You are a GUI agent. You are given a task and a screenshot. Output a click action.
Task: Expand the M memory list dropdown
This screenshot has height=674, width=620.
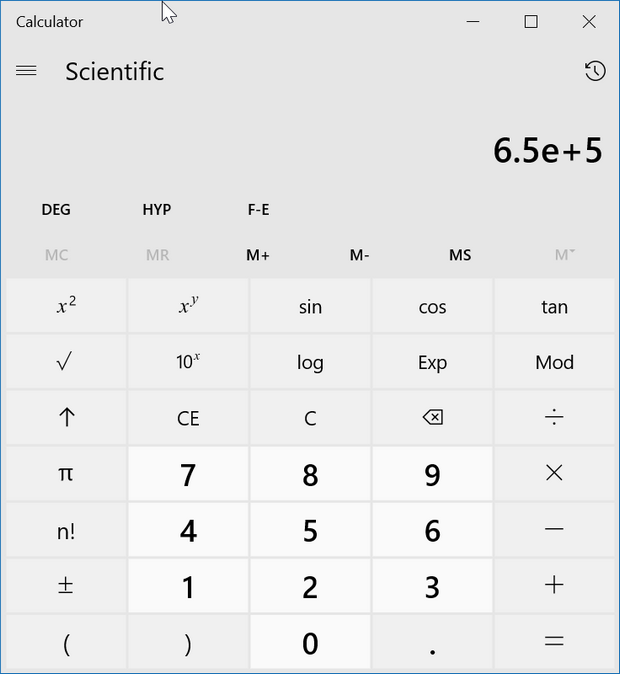pos(565,255)
